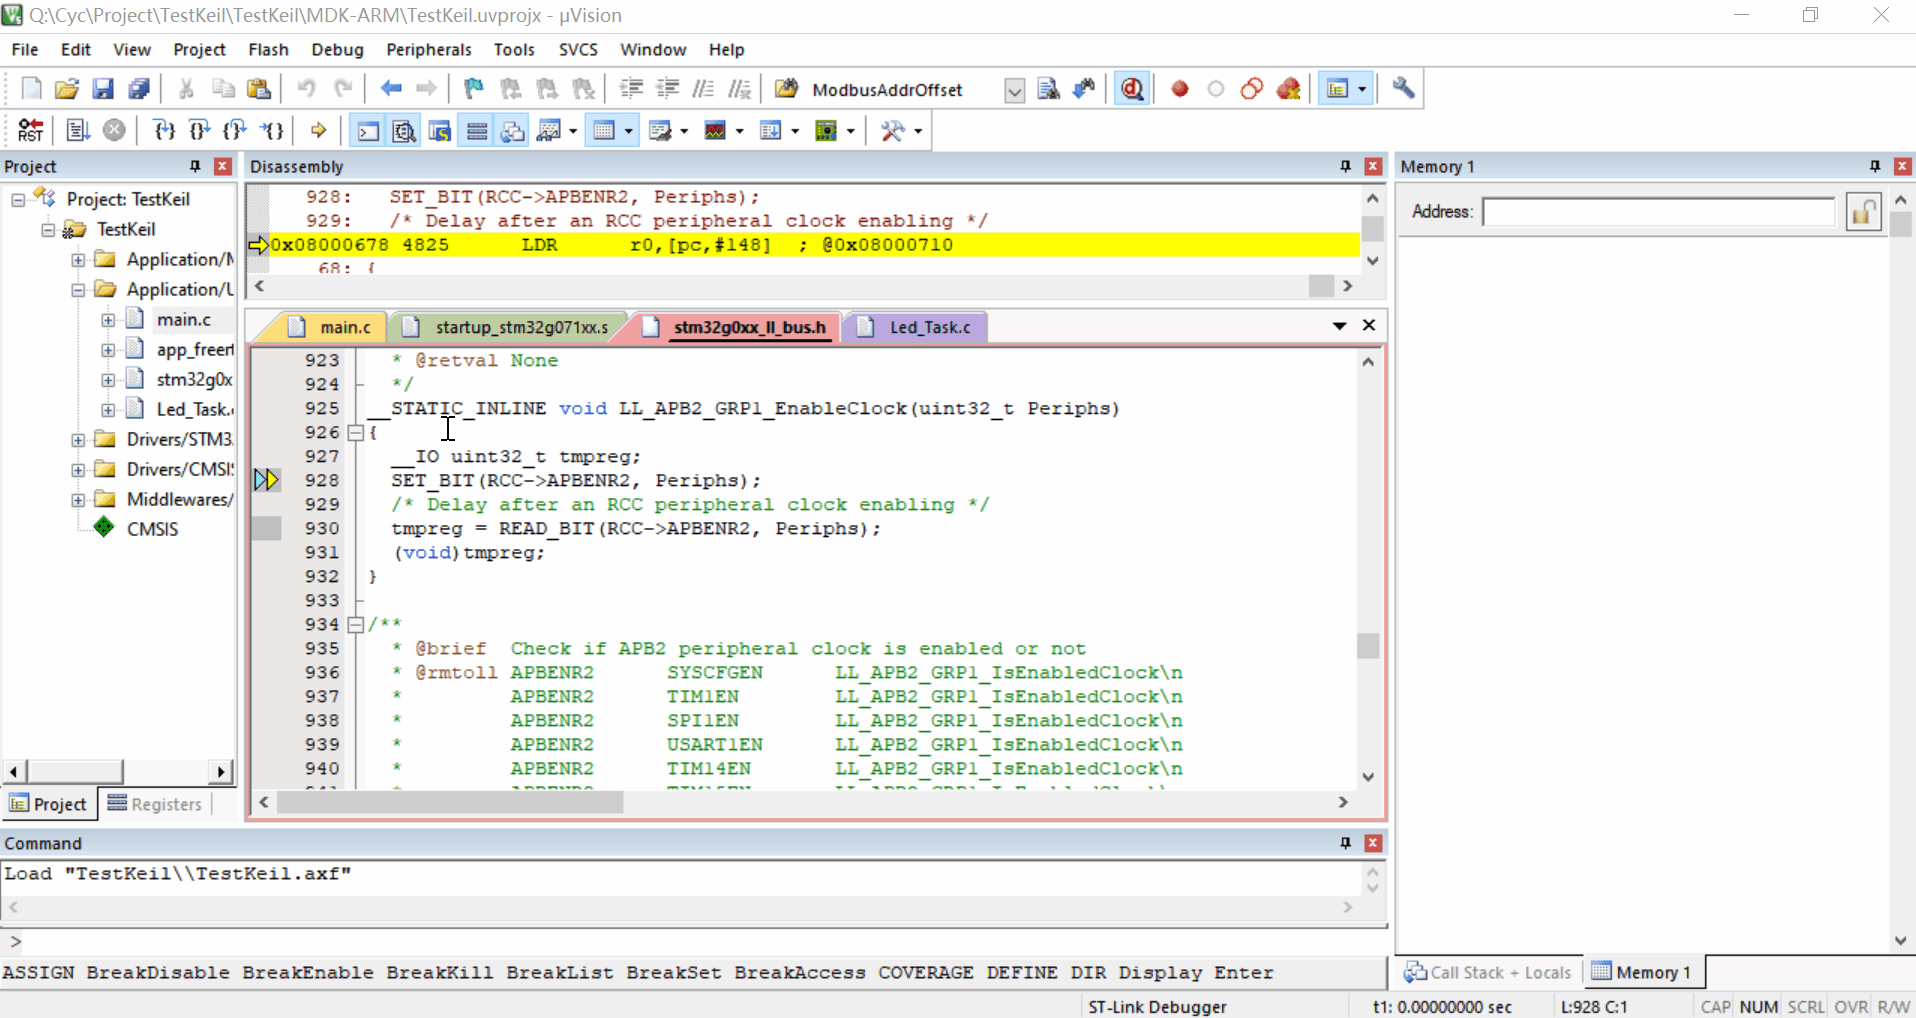This screenshot has width=1916, height=1018.
Task: Click the bookmark flag icon
Action: tap(474, 89)
